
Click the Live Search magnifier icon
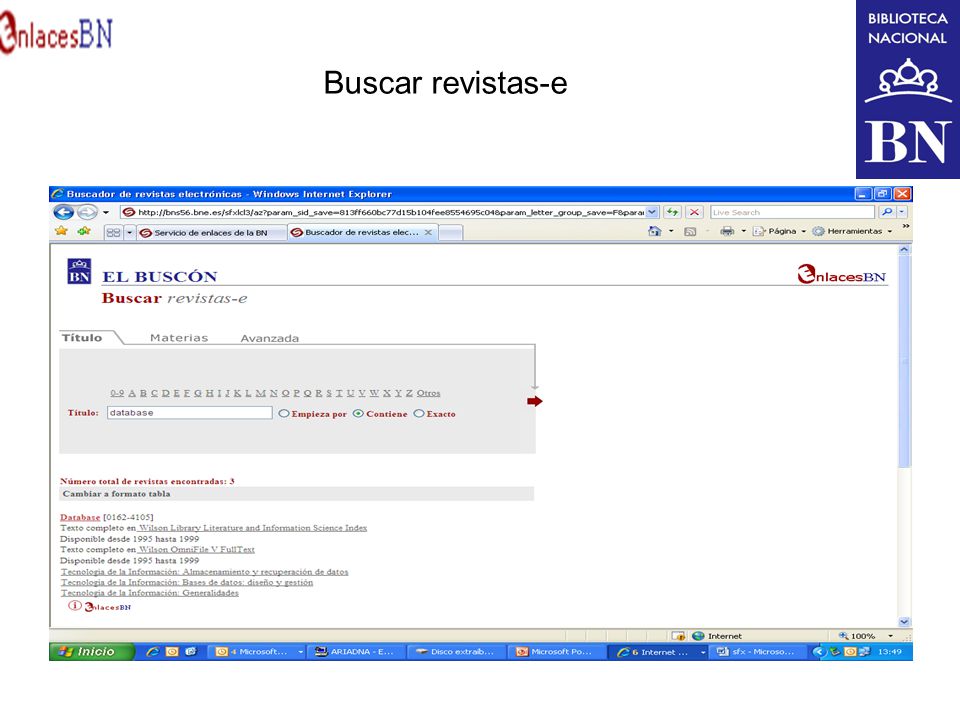[x=887, y=212]
